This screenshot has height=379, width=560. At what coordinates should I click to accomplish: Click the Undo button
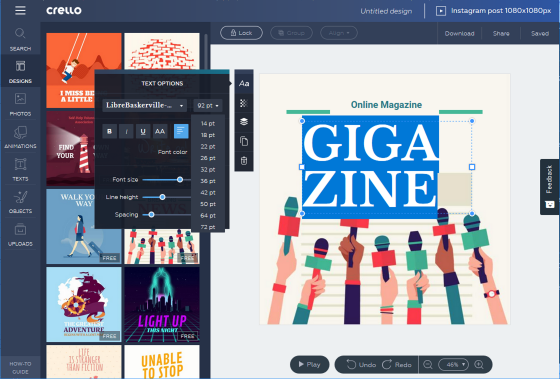click(x=361, y=365)
